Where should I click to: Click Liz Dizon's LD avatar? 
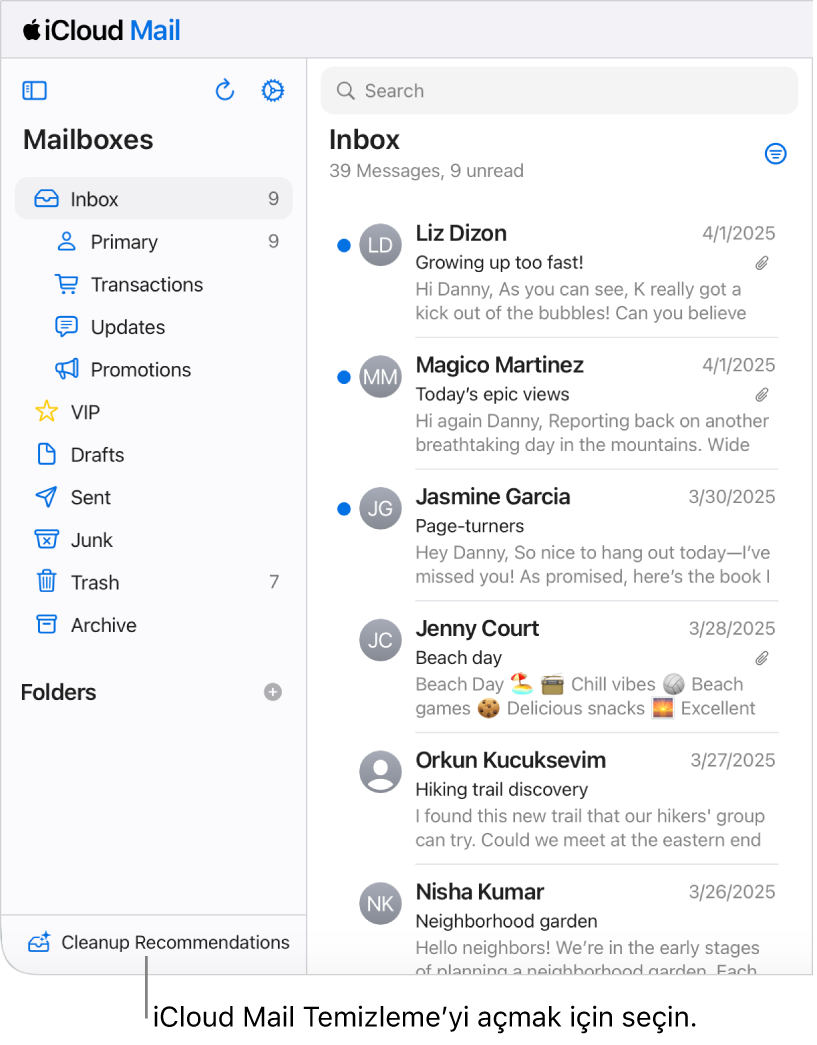tap(381, 245)
